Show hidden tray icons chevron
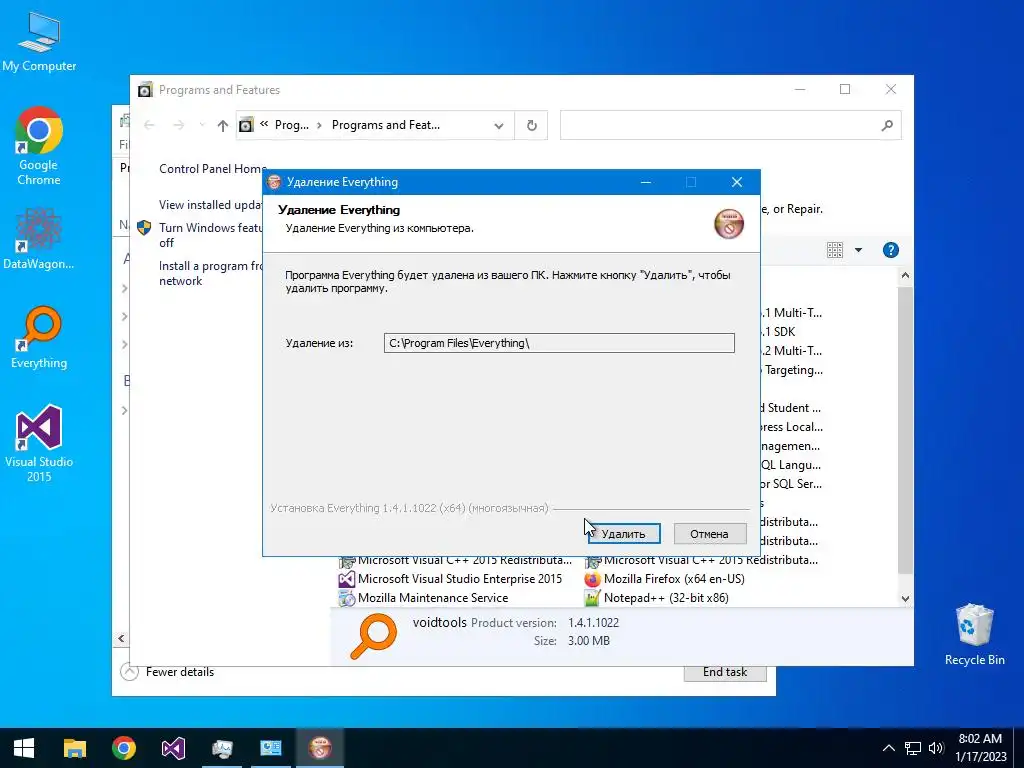 pos(888,748)
